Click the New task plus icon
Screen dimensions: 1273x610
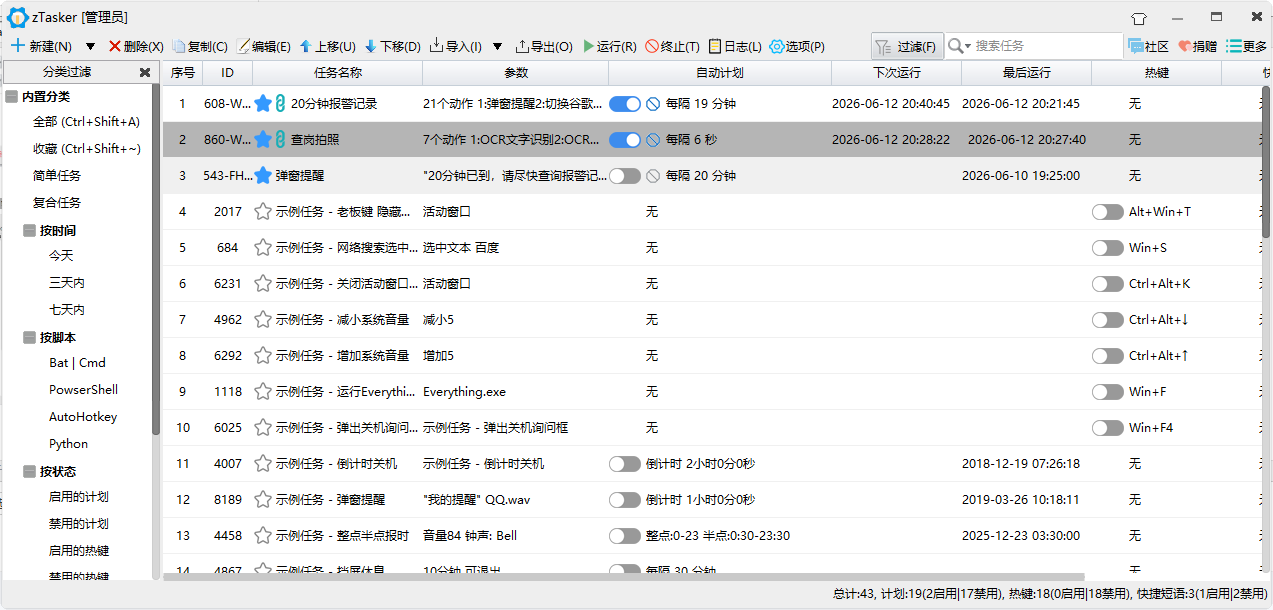tap(18, 46)
